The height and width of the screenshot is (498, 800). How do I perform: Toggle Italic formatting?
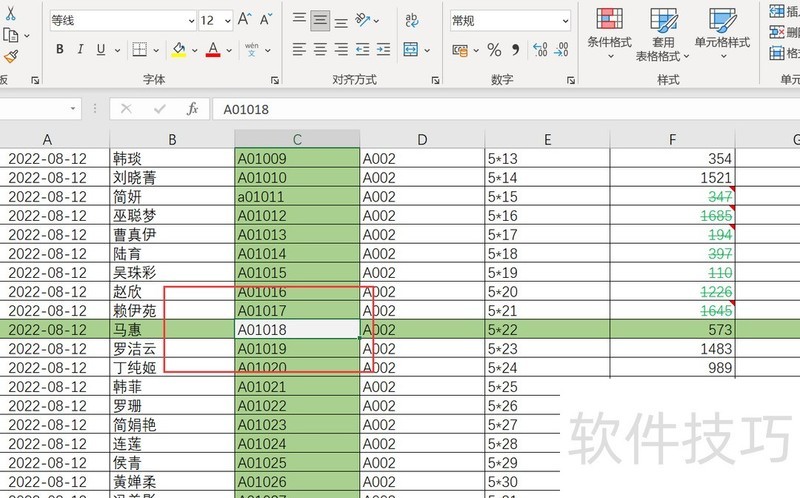[x=80, y=49]
